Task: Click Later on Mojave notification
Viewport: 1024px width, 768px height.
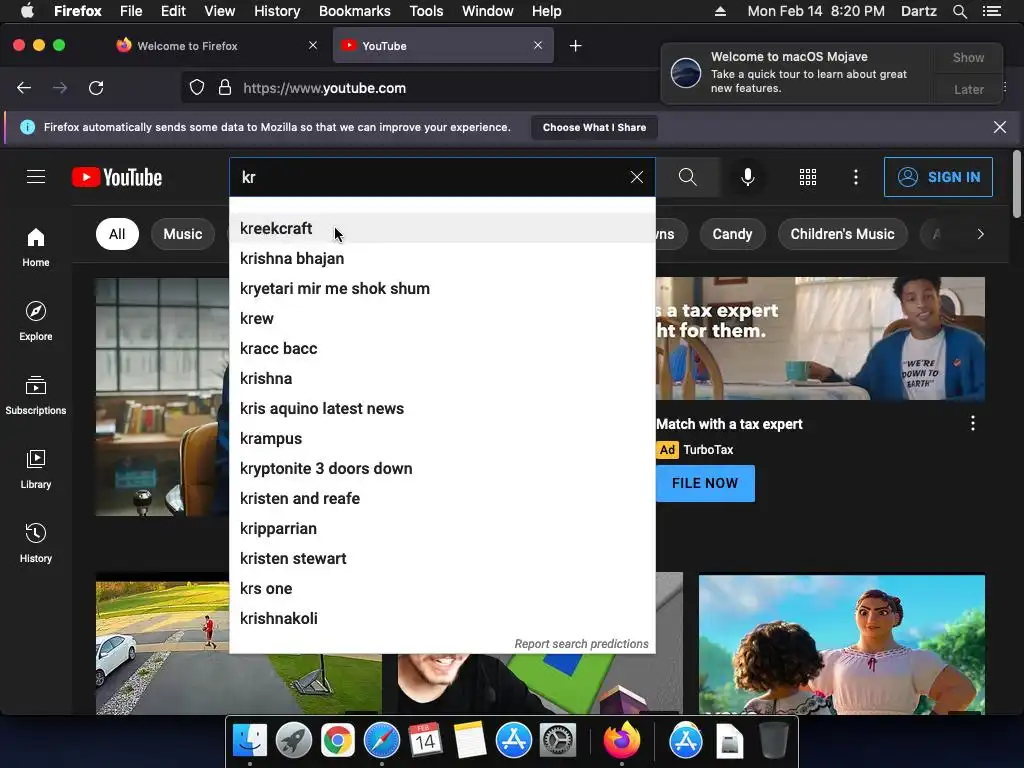Action: pyautogui.click(x=968, y=89)
